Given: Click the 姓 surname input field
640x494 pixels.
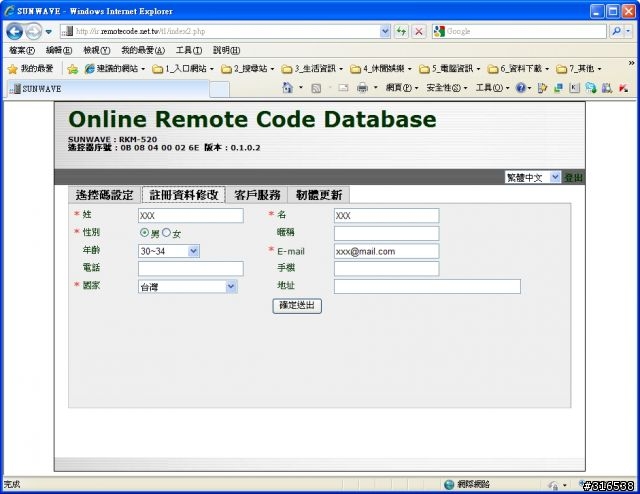Looking at the screenshot, I should [191, 216].
